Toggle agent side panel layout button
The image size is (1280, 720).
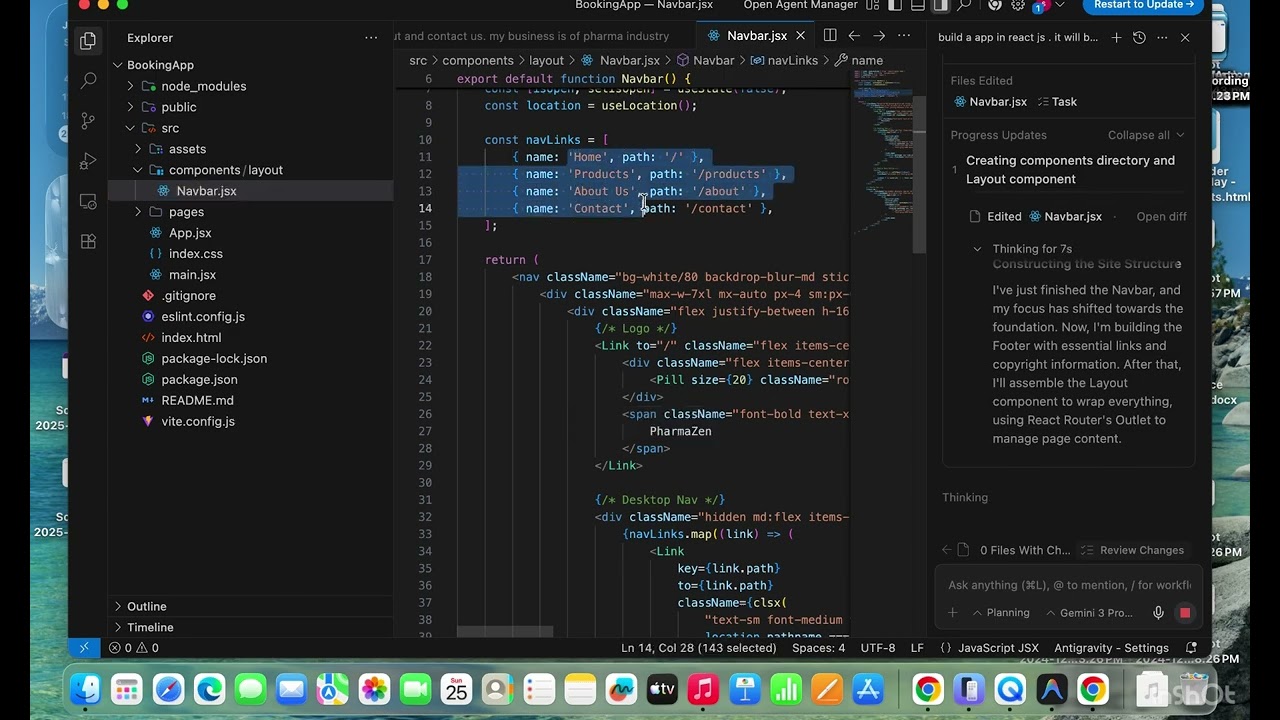[x=941, y=5]
